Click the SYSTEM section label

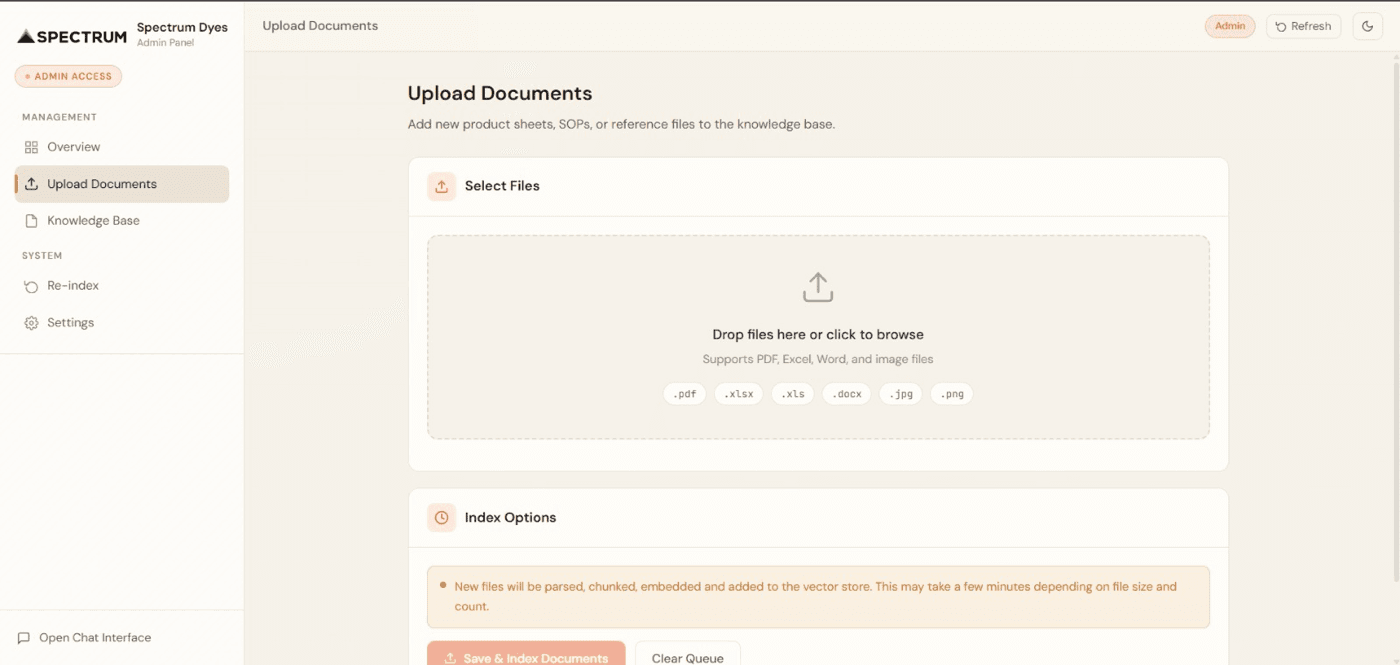pos(42,256)
